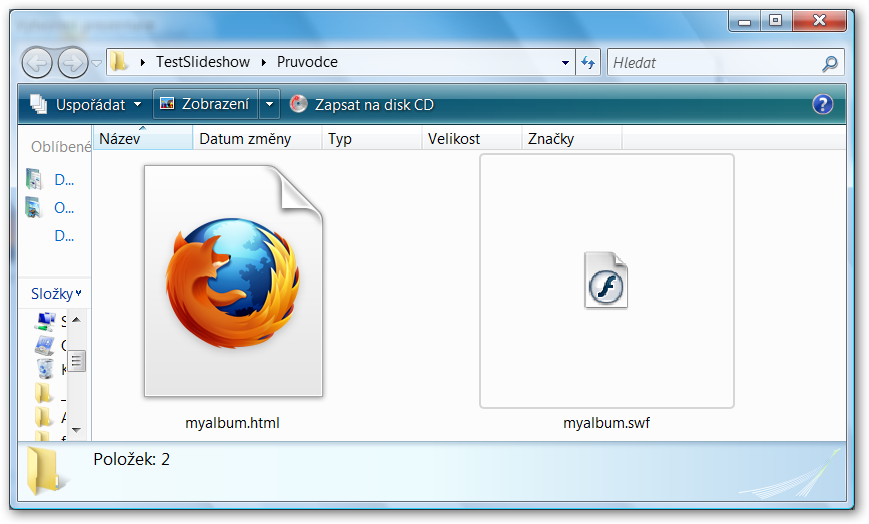The image size is (869, 524).
Task: Click folder tree scrollbar down arrow
Action: click(x=76, y=430)
